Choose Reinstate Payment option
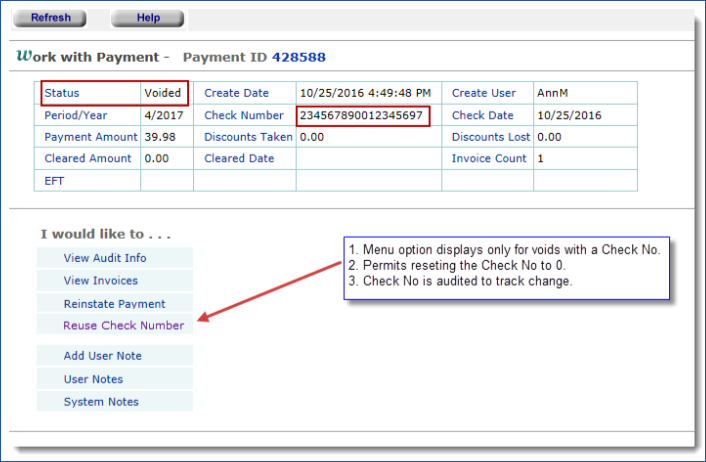The width and height of the screenshot is (706, 462). (x=114, y=303)
